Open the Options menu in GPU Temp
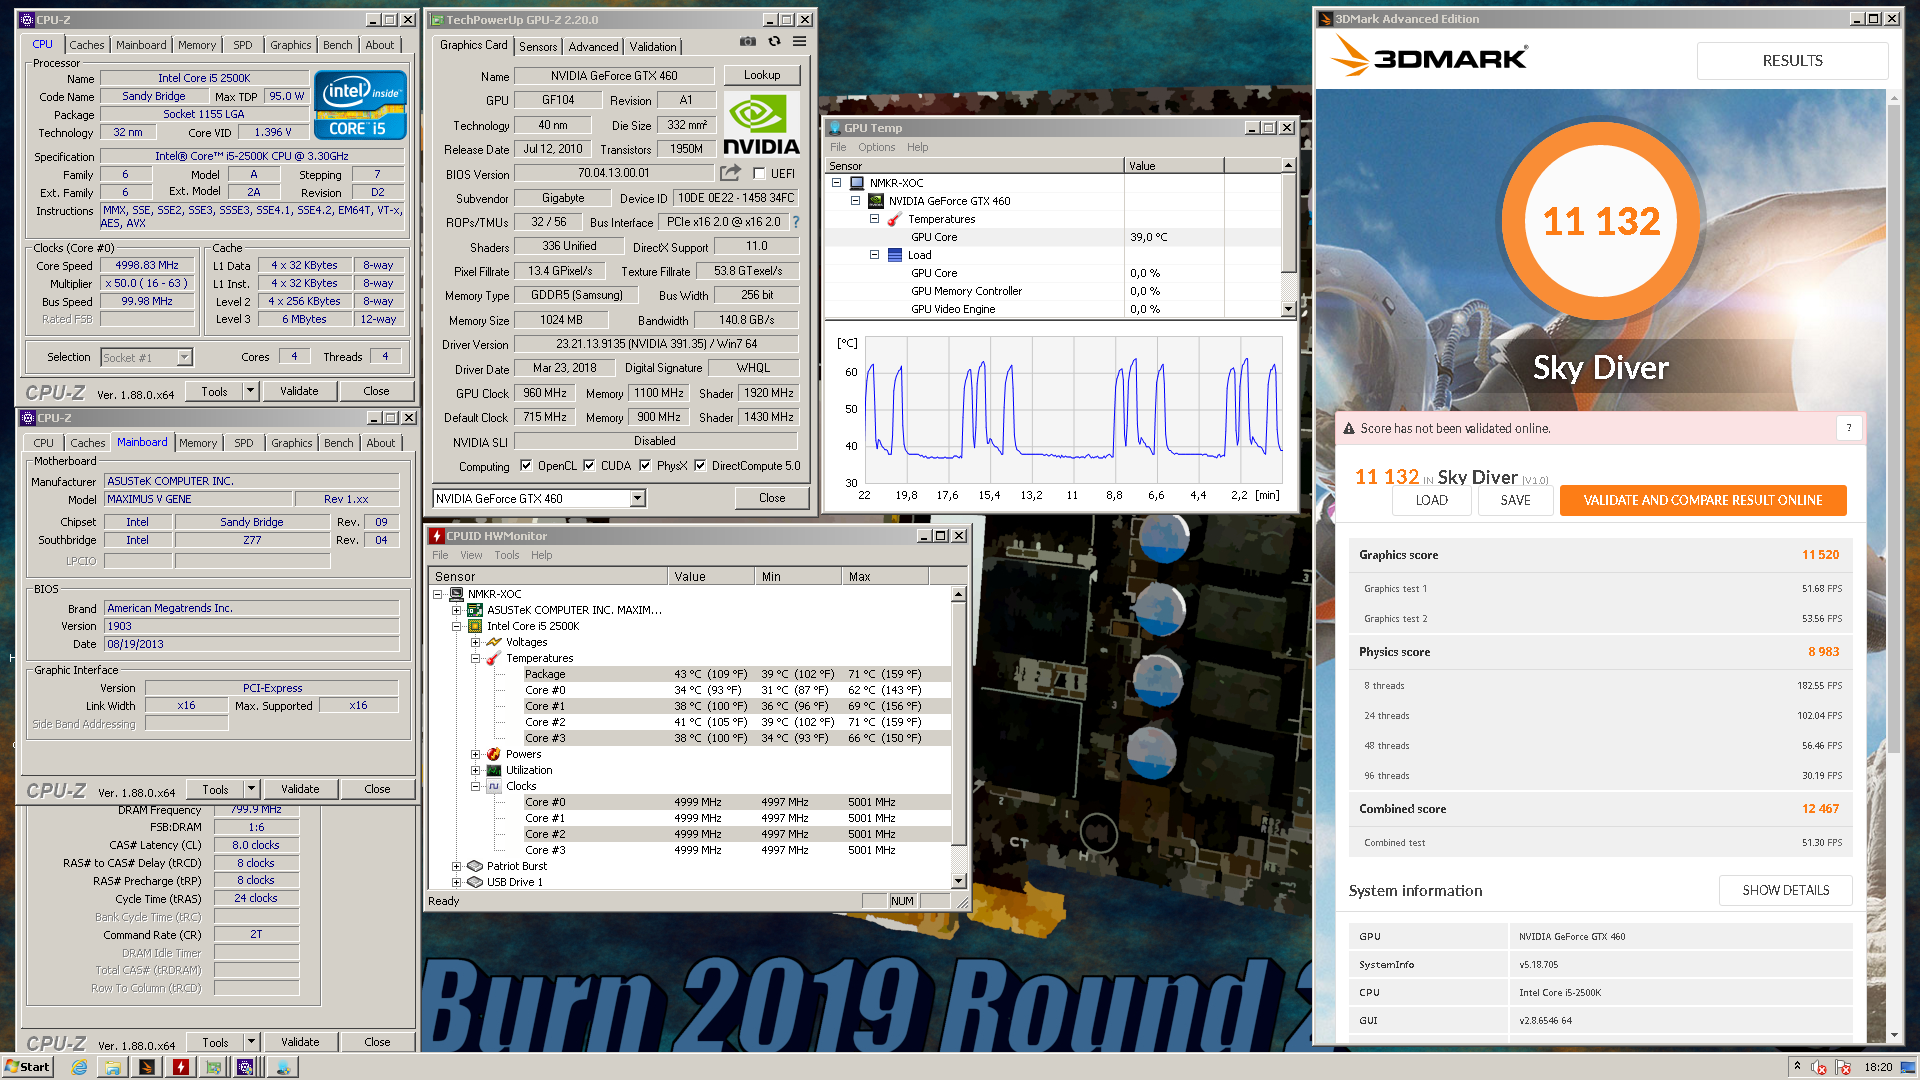This screenshot has width=1920, height=1080. (x=876, y=147)
